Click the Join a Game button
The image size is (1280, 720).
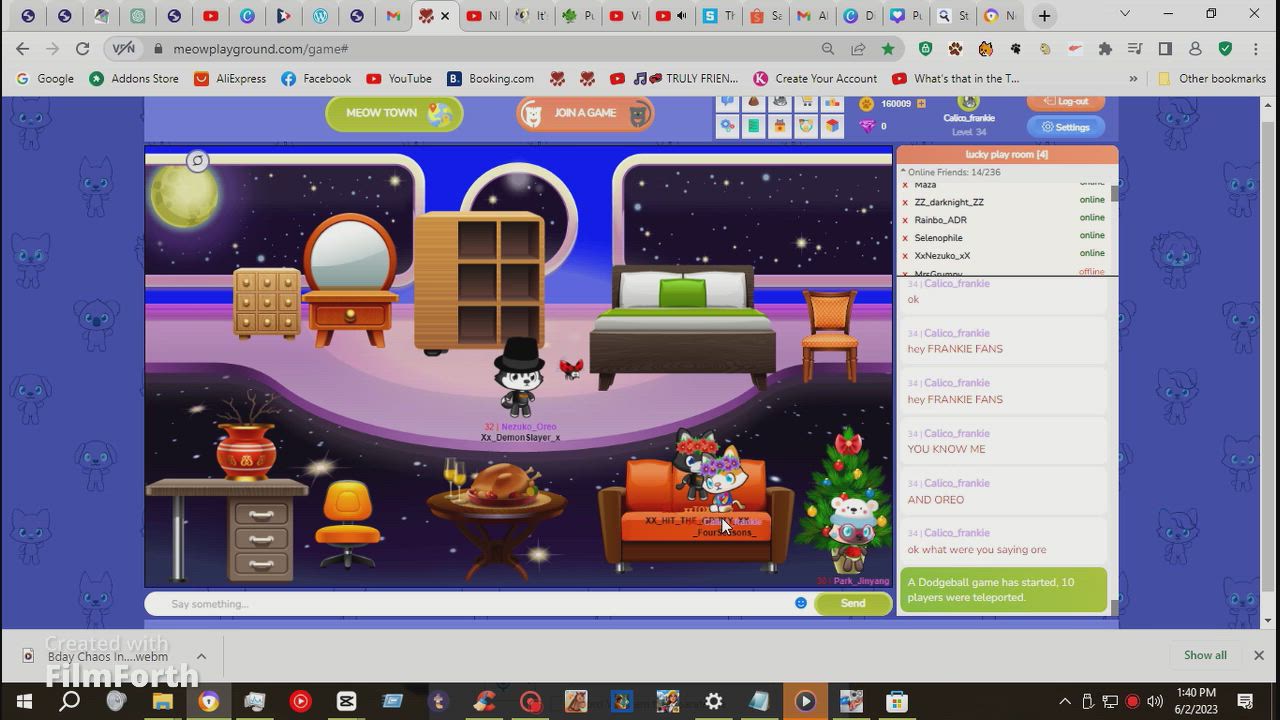tap(585, 113)
